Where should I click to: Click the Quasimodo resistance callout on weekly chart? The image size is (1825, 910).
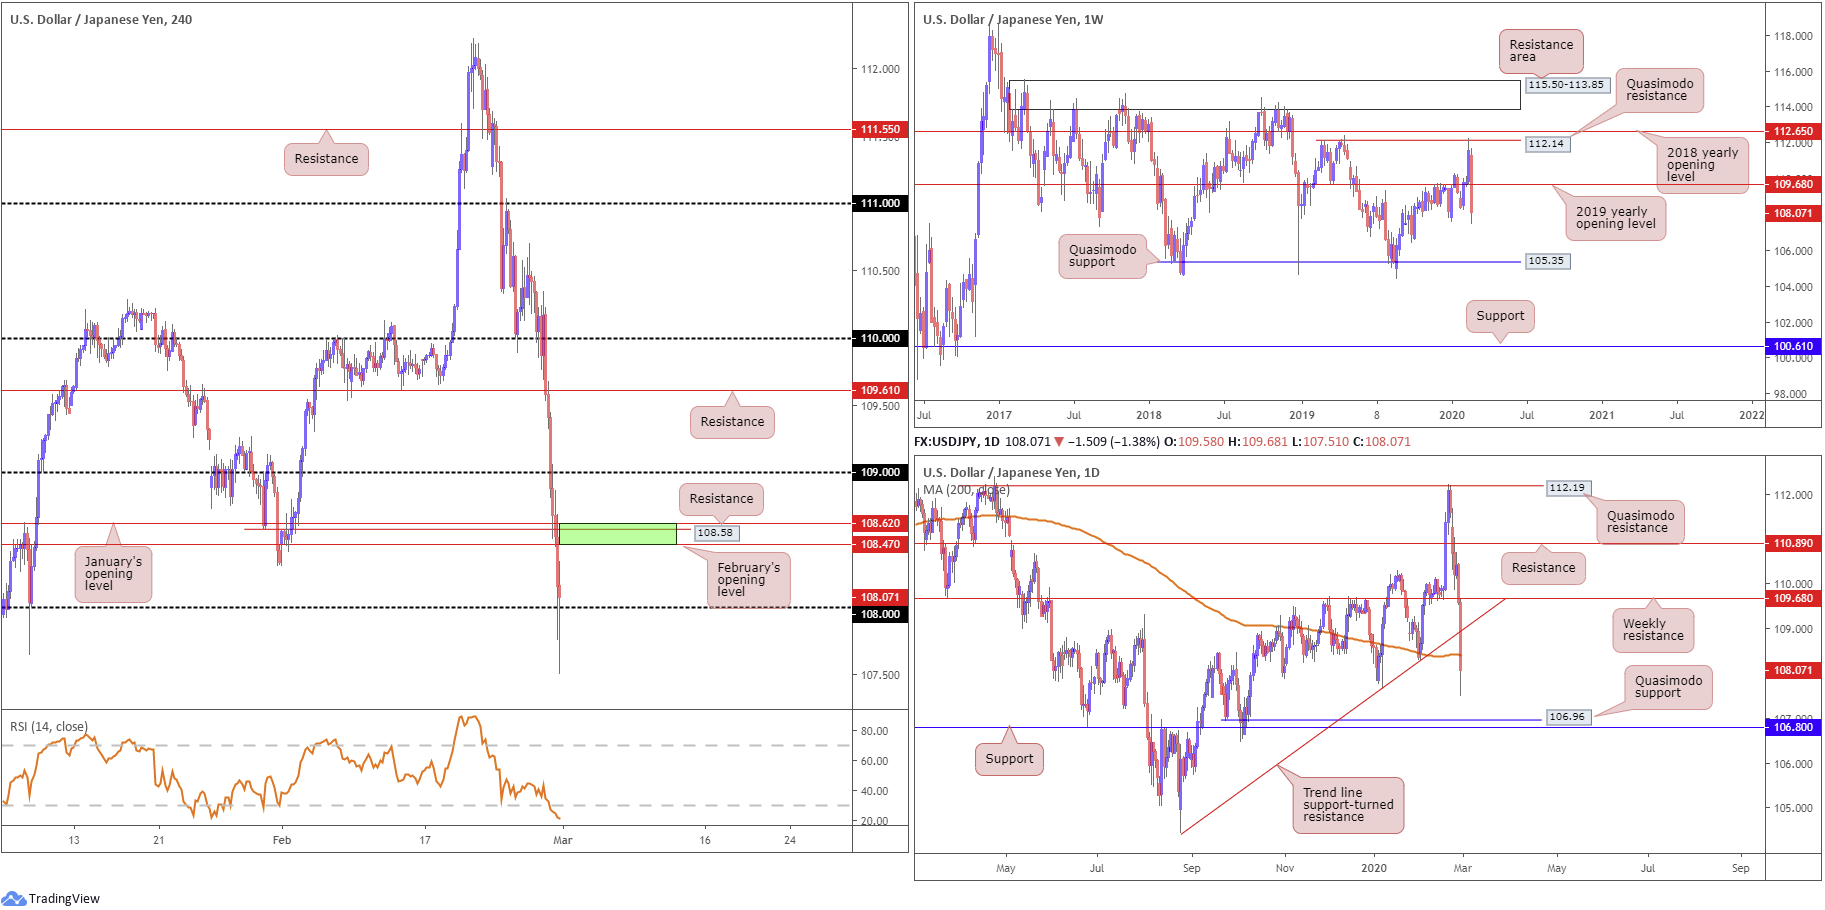(1659, 90)
